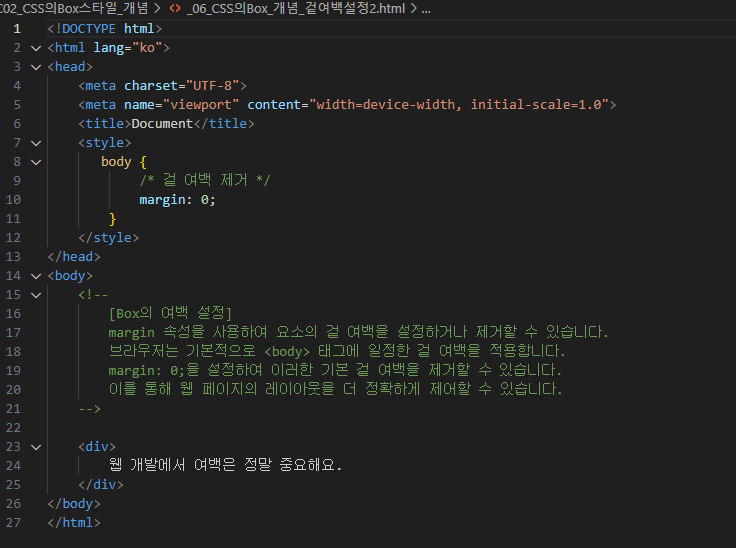Click the HTML file icon in breadcrumb
Screen dimensions: 736x548
(x=175, y=8)
